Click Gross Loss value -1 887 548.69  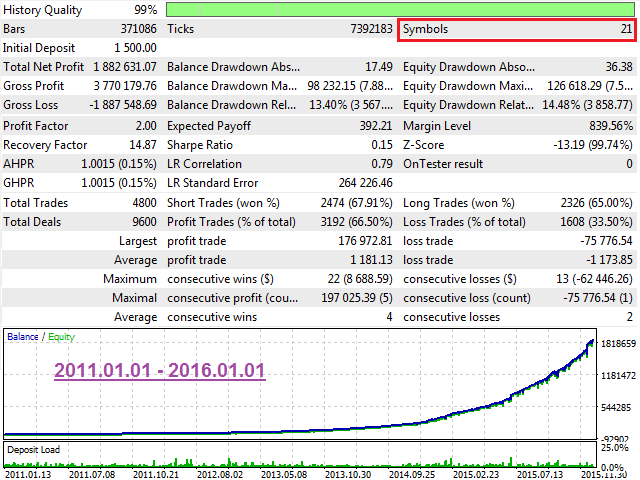point(123,105)
